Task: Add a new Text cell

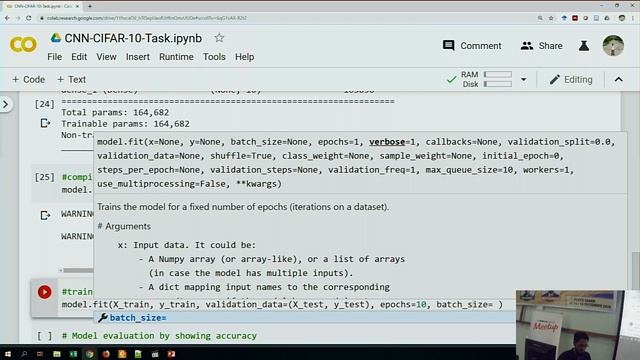Action: click(x=71, y=79)
